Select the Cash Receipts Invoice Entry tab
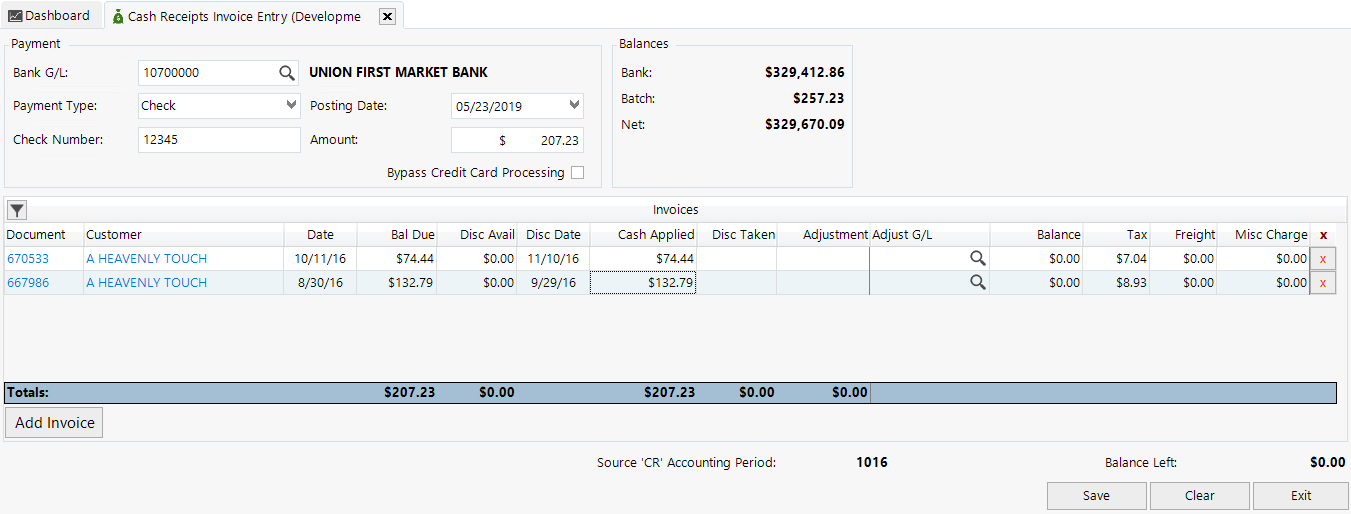The height and width of the screenshot is (514, 1351). pyautogui.click(x=240, y=16)
